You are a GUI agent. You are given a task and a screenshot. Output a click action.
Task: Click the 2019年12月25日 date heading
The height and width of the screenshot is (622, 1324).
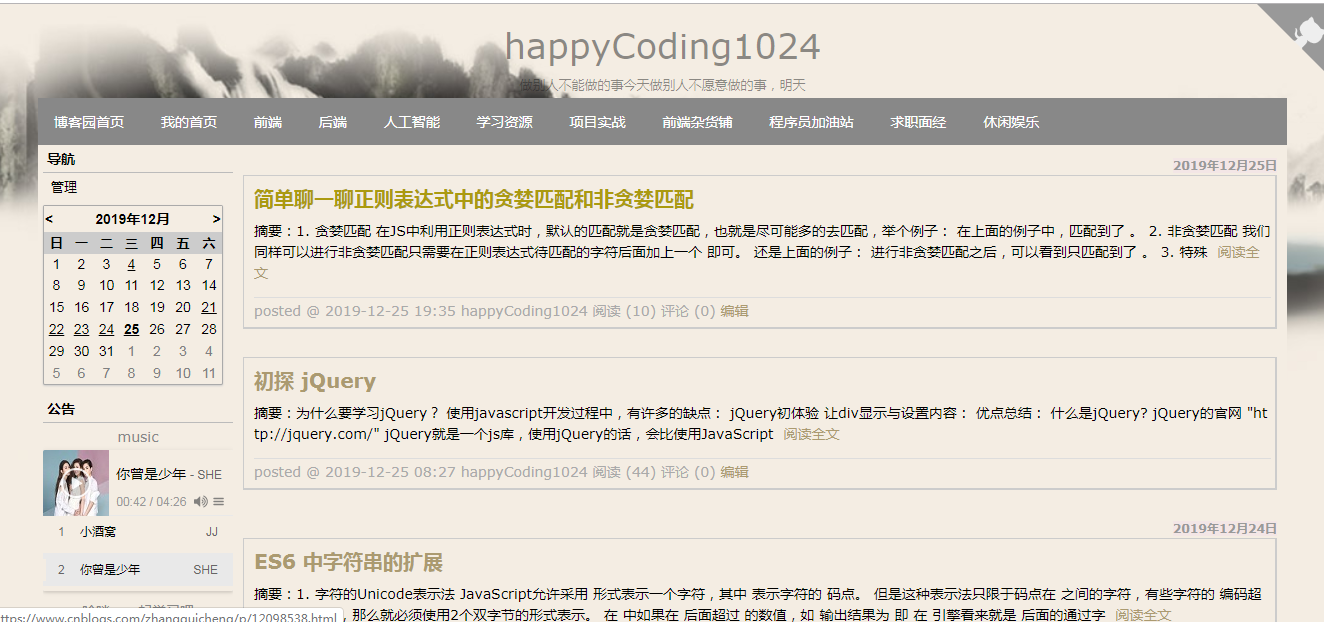click(1225, 165)
